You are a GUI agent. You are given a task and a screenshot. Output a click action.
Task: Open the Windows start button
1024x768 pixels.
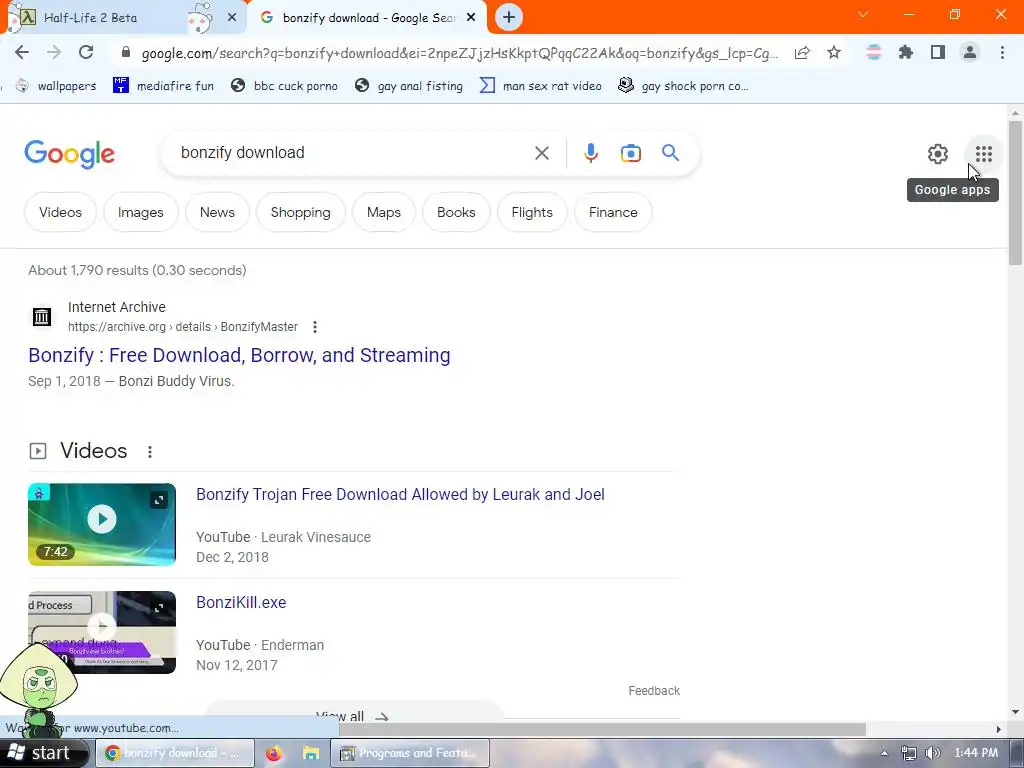coord(42,753)
